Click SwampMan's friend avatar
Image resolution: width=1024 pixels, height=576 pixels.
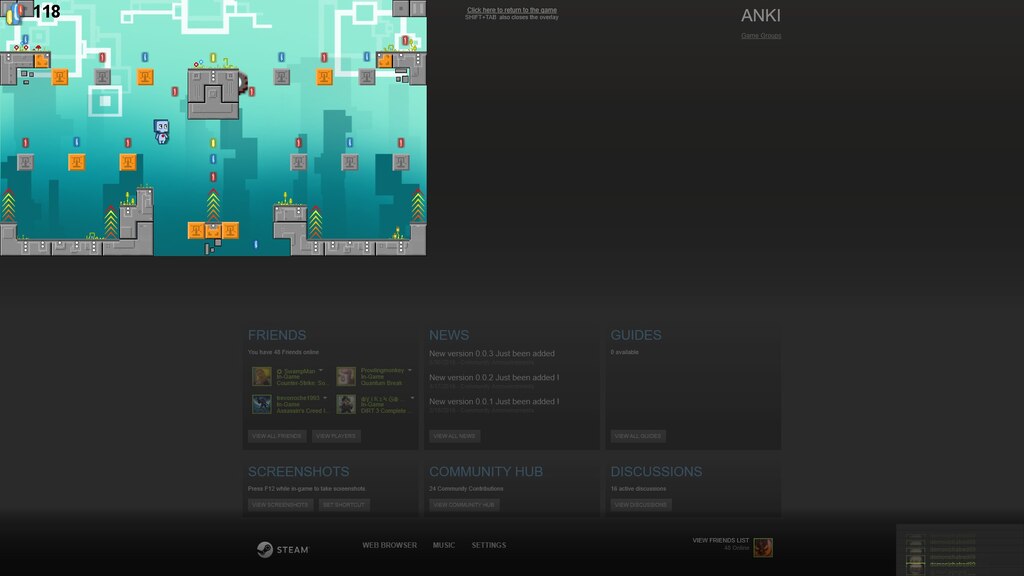pos(262,376)
